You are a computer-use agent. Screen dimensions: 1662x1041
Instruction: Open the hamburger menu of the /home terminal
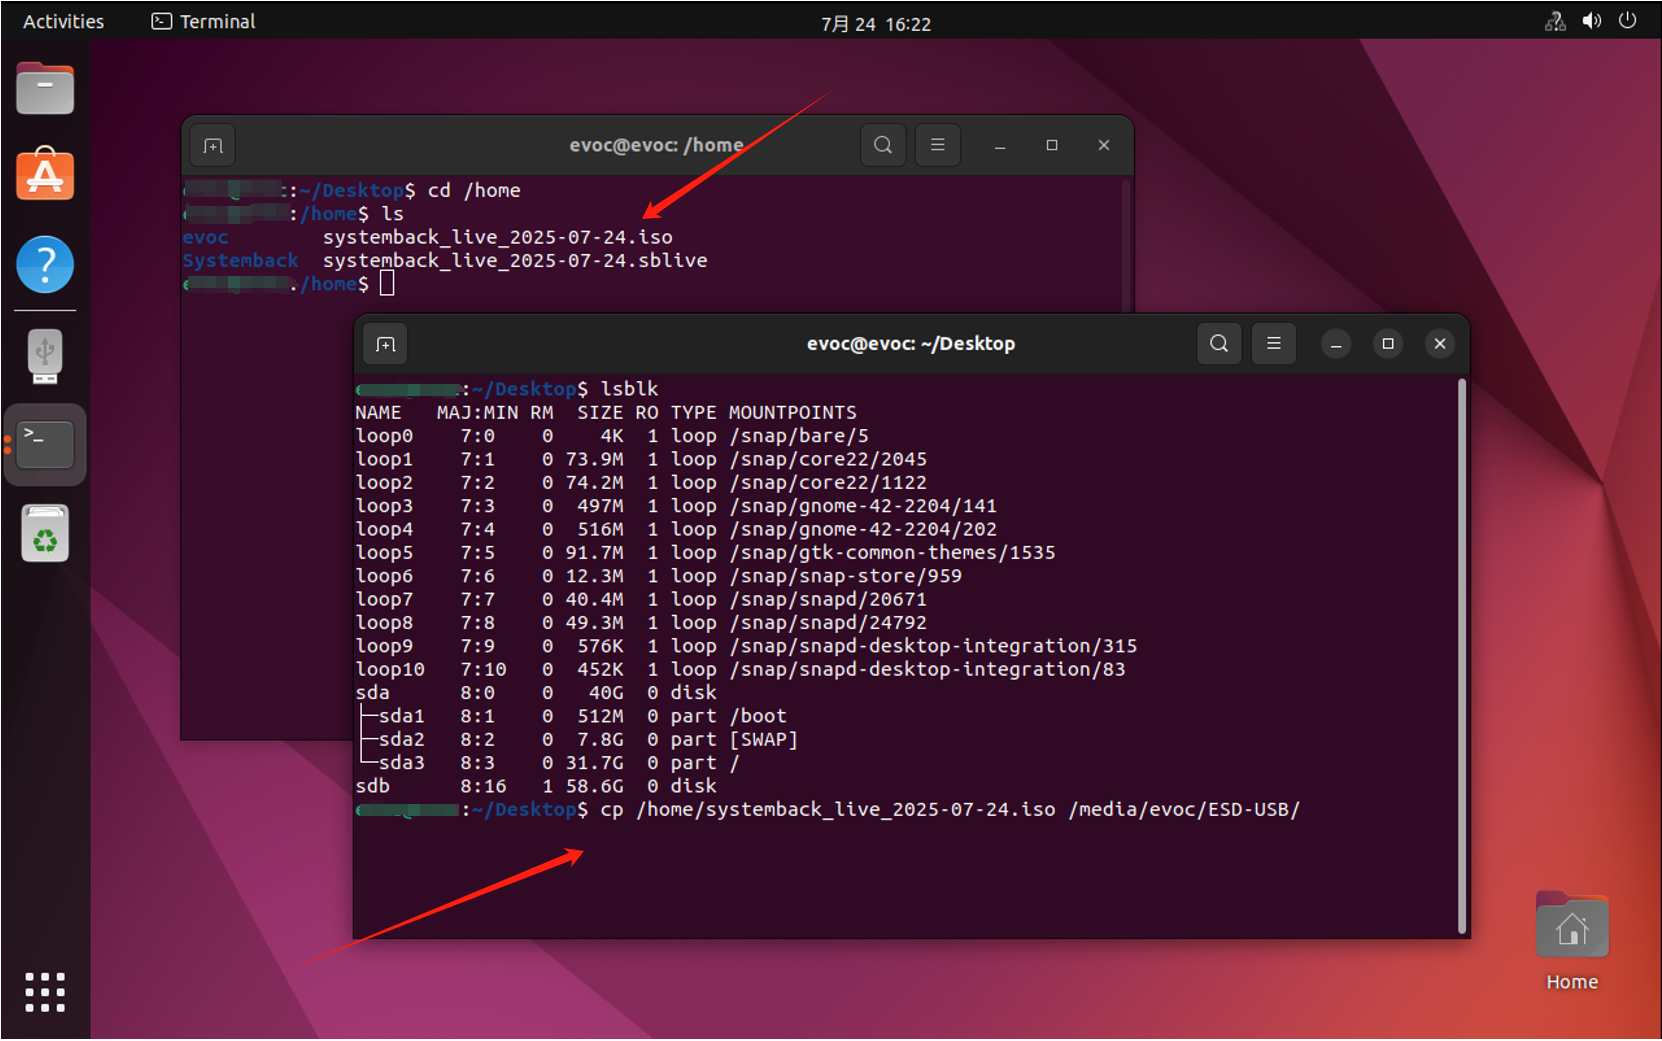[x=937, y=145]
